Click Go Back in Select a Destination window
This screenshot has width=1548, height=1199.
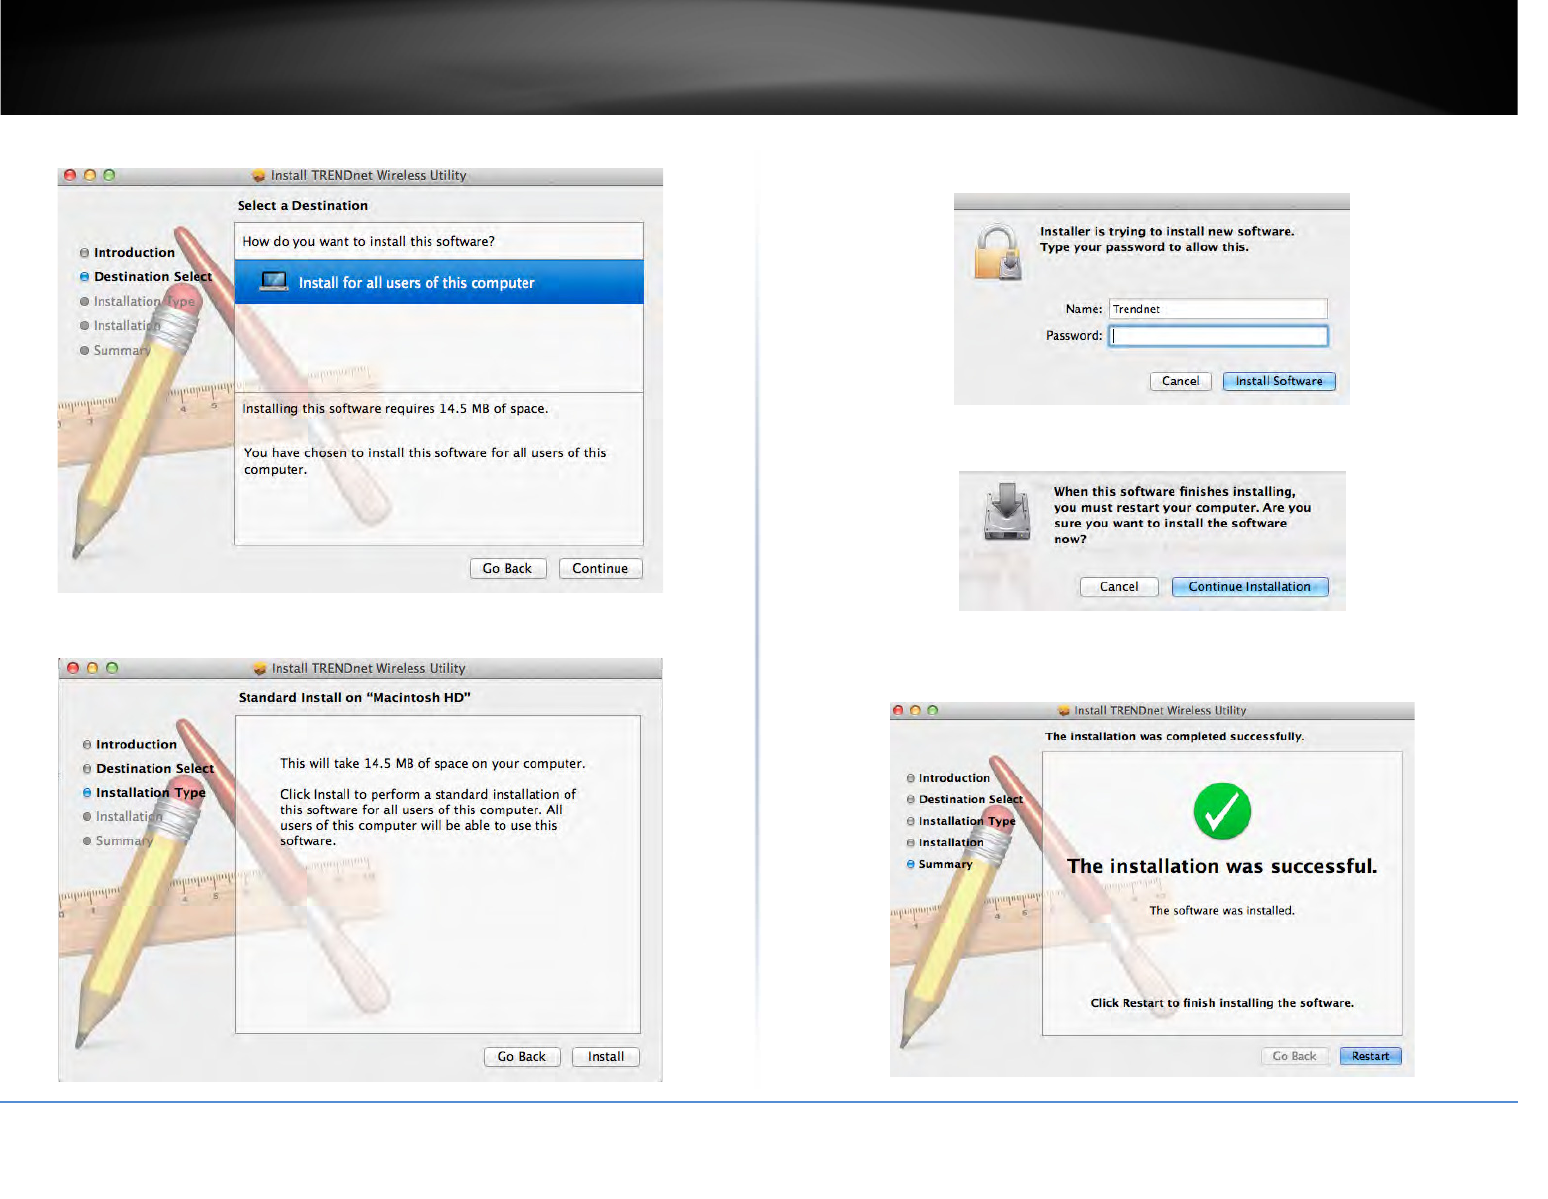tap(507, 568)
